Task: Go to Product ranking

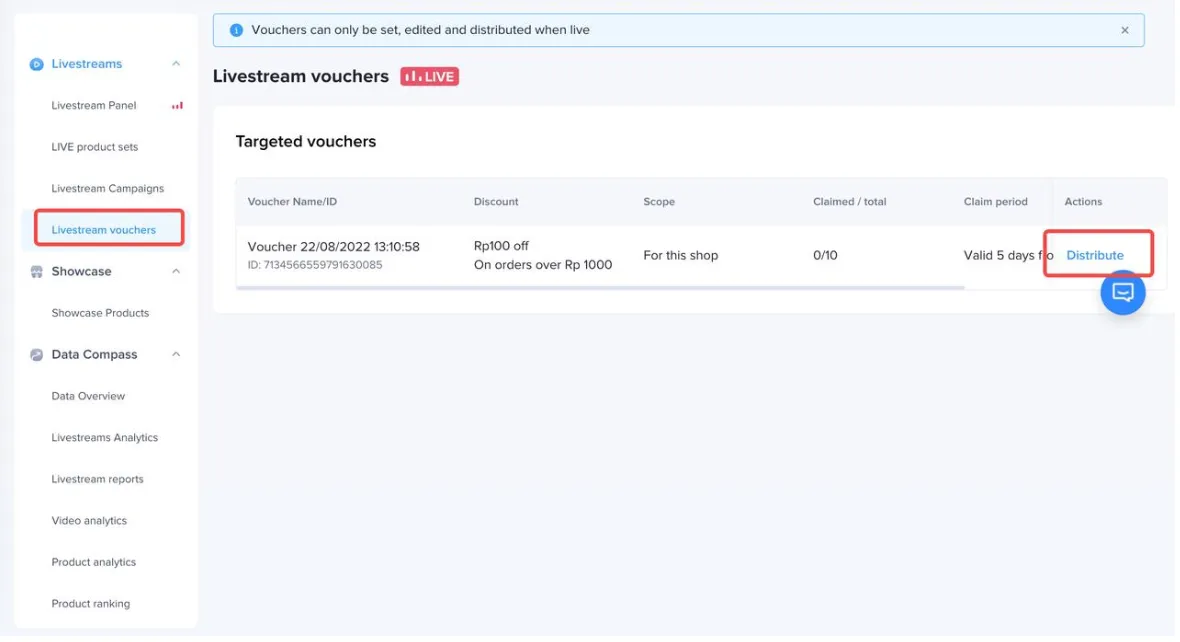Action: pyautogui.click(x=90, y=605)
